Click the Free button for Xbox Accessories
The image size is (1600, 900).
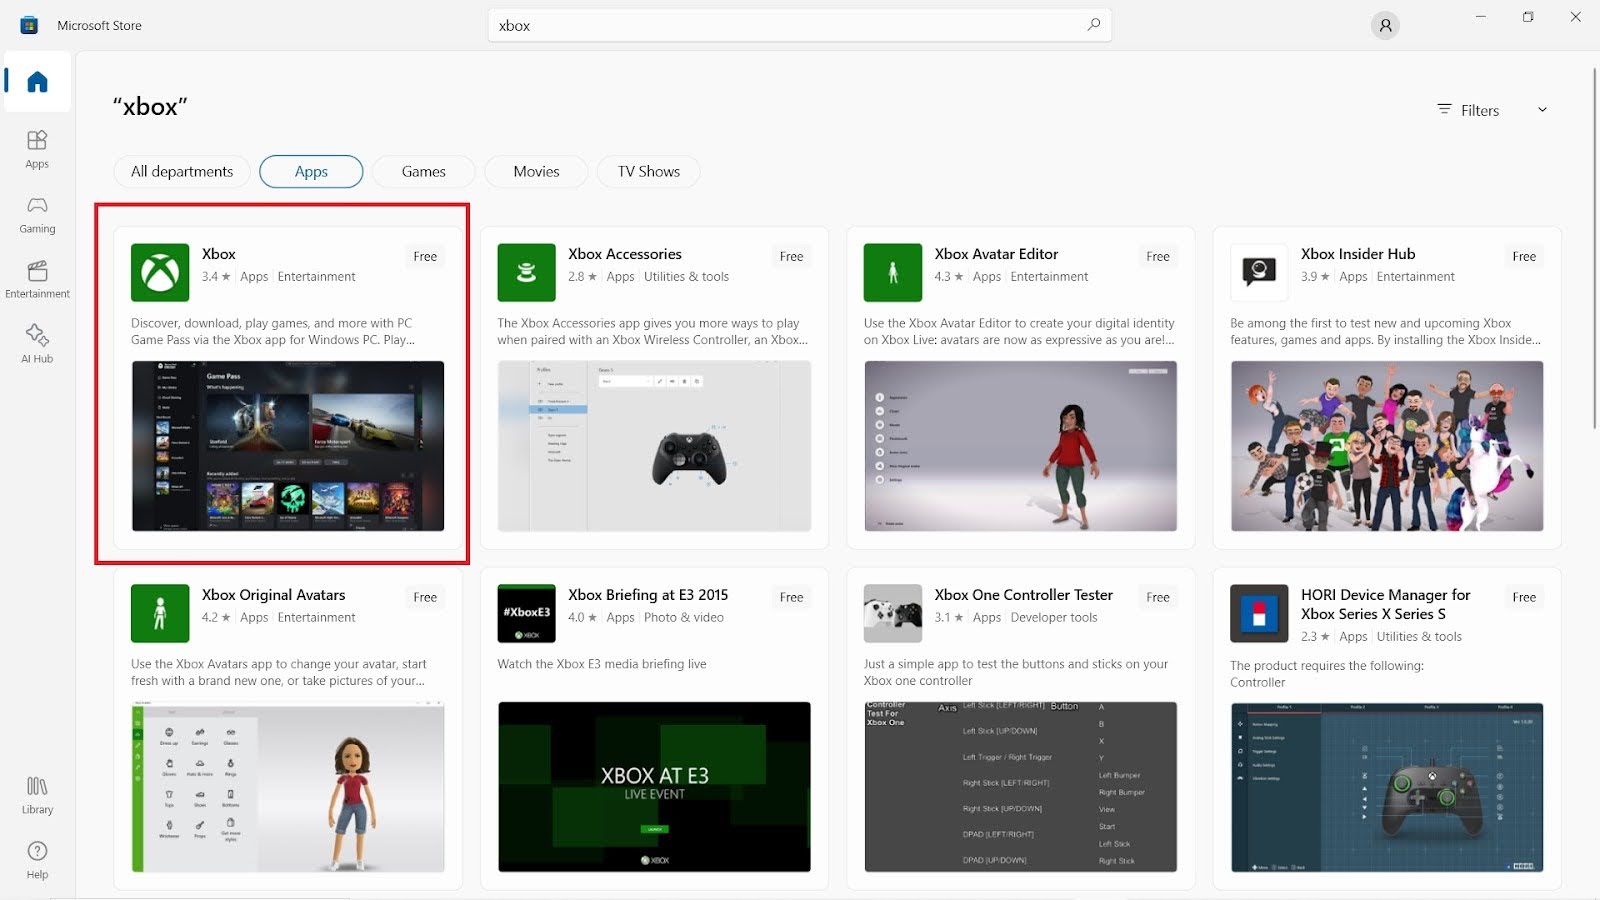pos(791,256)
